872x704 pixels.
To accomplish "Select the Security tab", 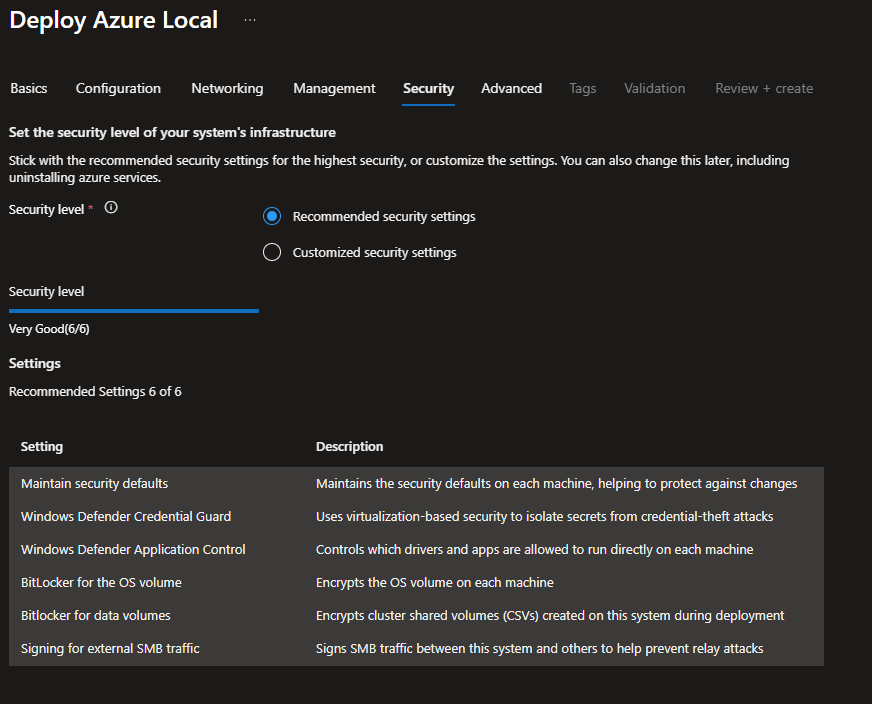I will [428, 88].
